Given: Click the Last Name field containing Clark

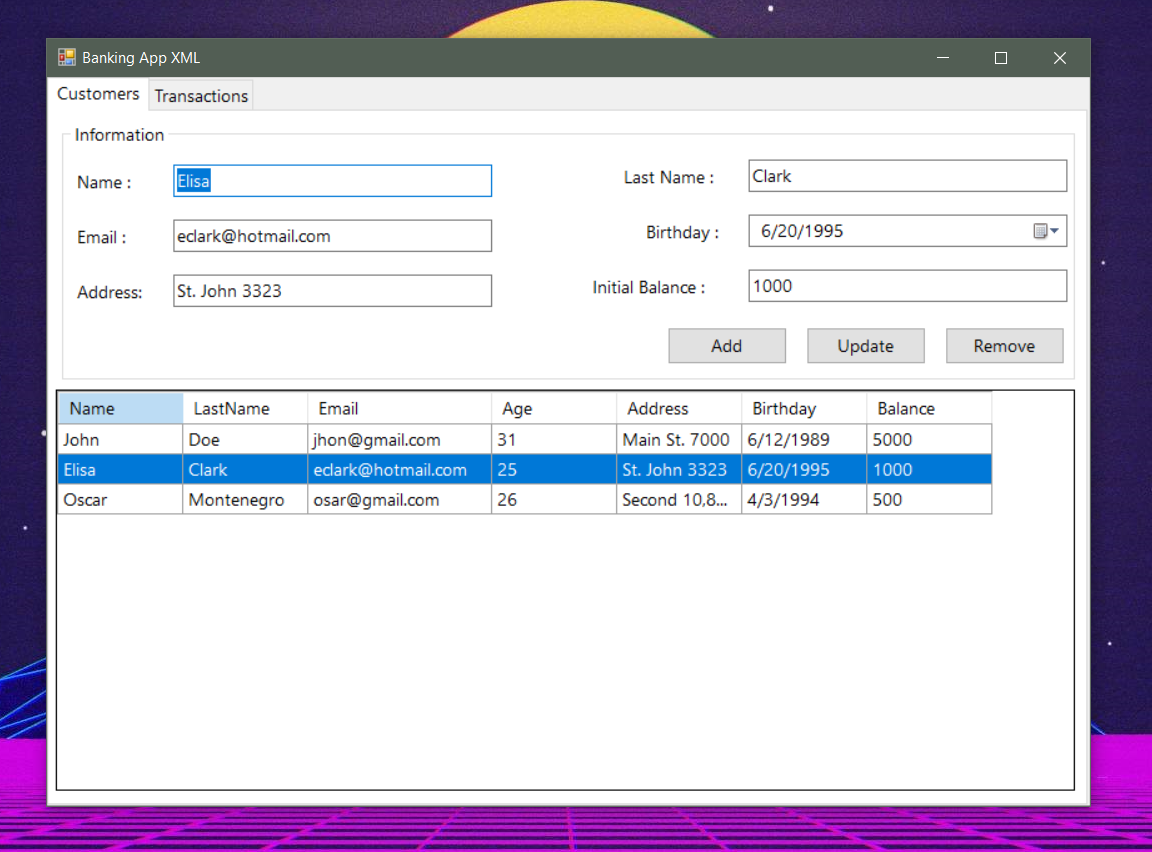Looking at the screenshot, I should [x=907, y=176].
